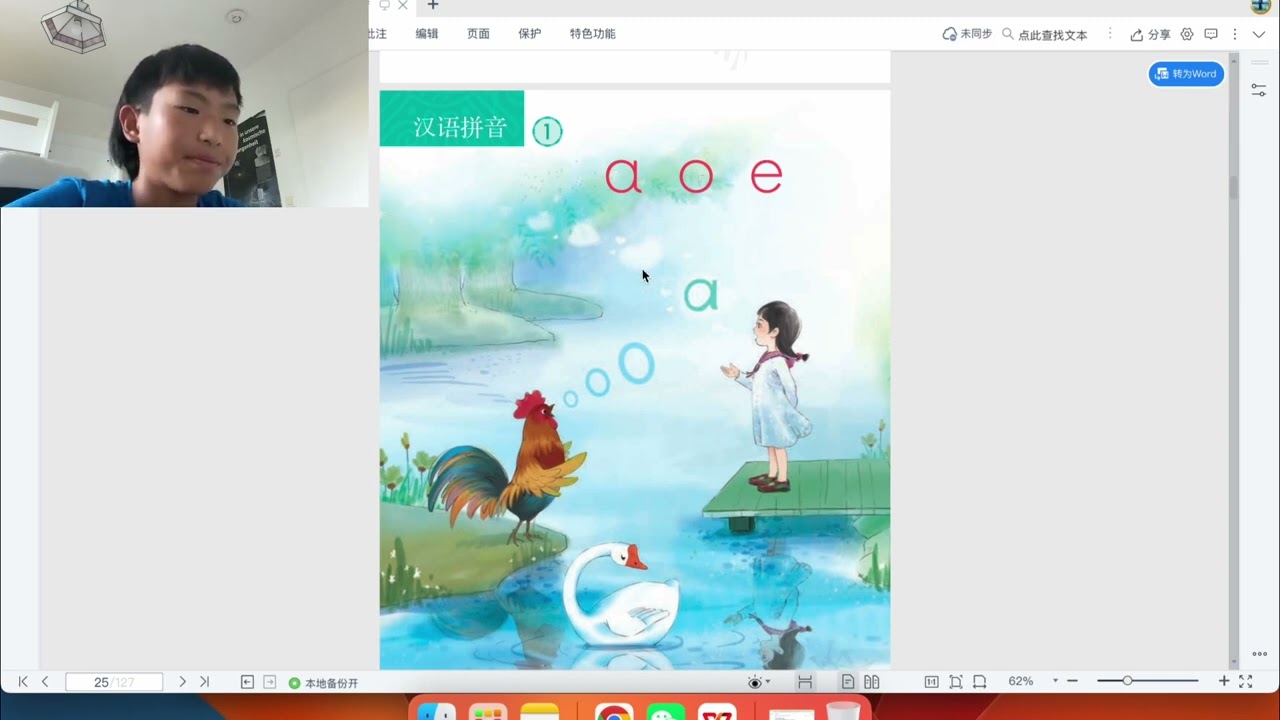Go to the first page
The height and width of the screenshot is (720, 1280).
[x=23, y=682]
